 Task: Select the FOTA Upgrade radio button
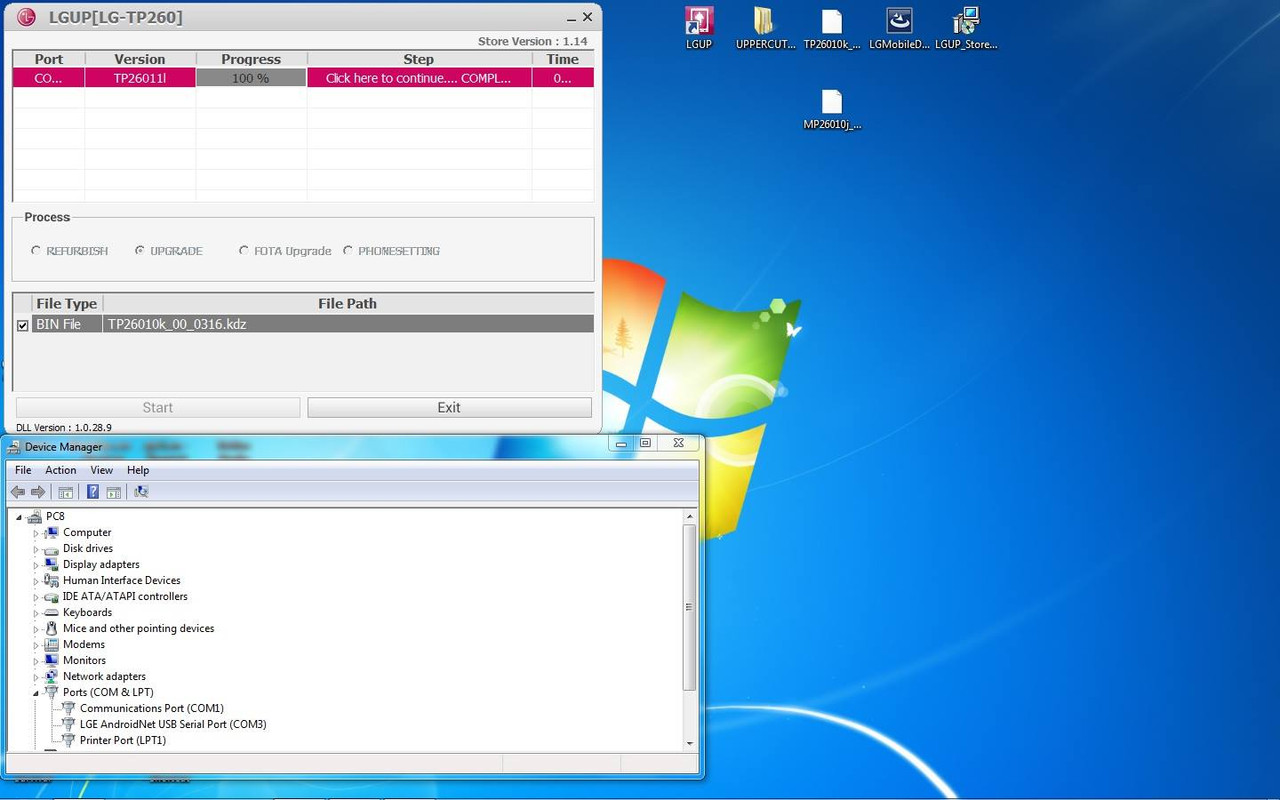tap(244, 251)
